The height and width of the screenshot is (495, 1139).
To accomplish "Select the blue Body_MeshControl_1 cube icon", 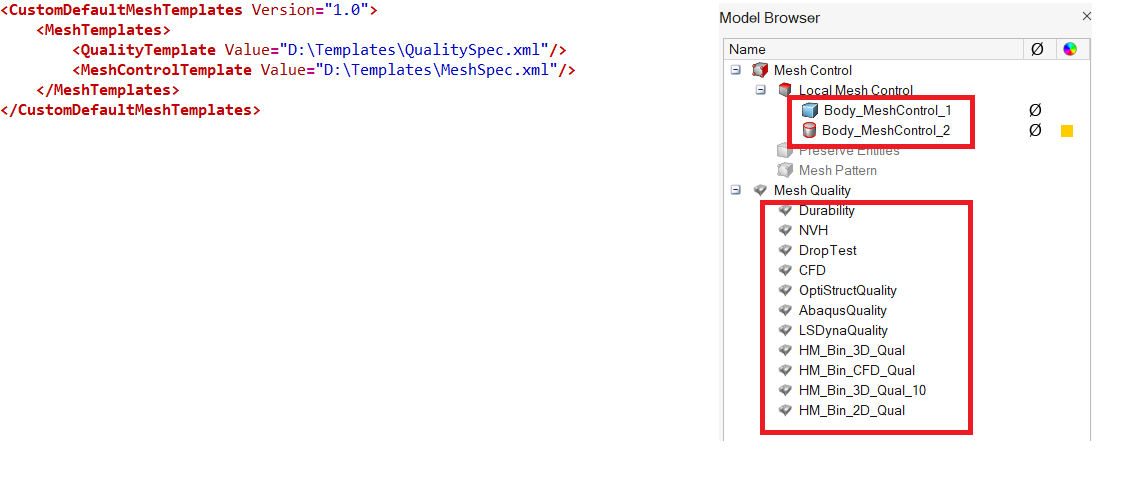I will tap(810, 110).
